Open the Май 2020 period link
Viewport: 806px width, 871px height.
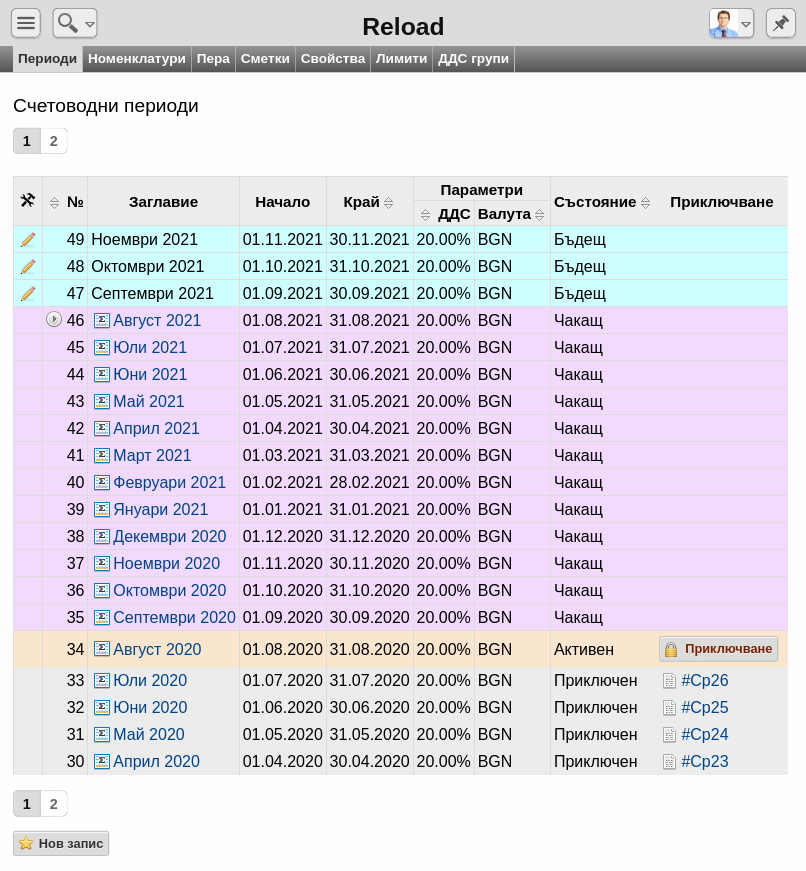pyautogui.click(x=148, y=734)
